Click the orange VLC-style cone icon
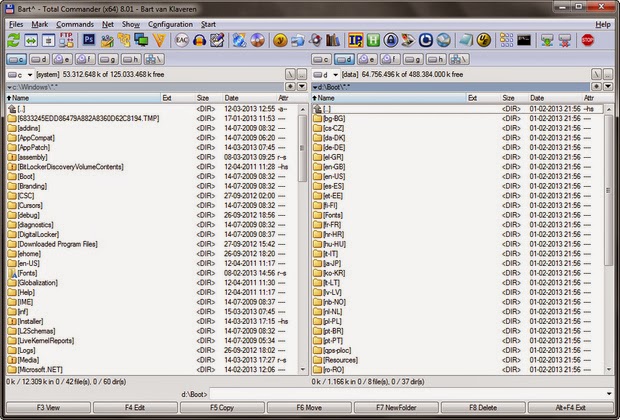 pos(159,40)
